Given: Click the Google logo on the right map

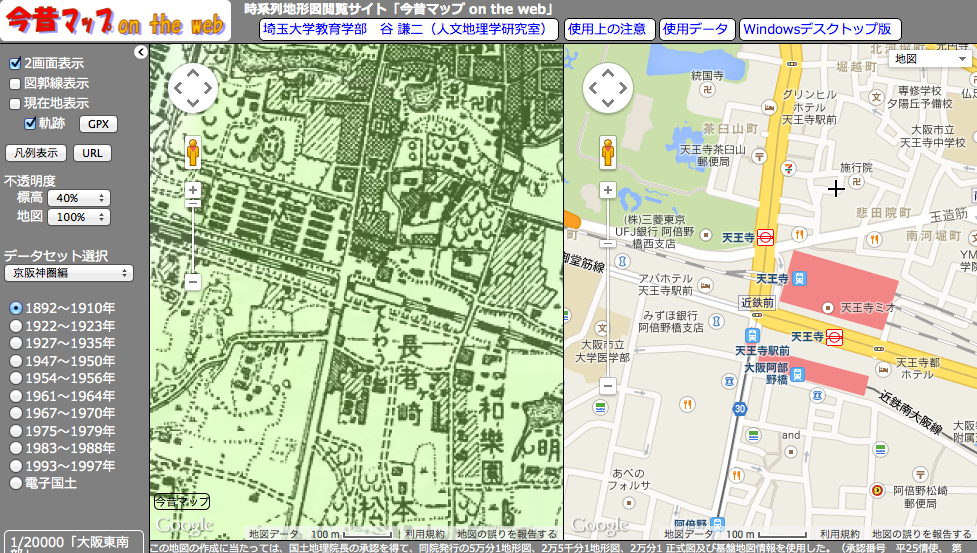Looking at the screenshot, I should click(599, 526).
